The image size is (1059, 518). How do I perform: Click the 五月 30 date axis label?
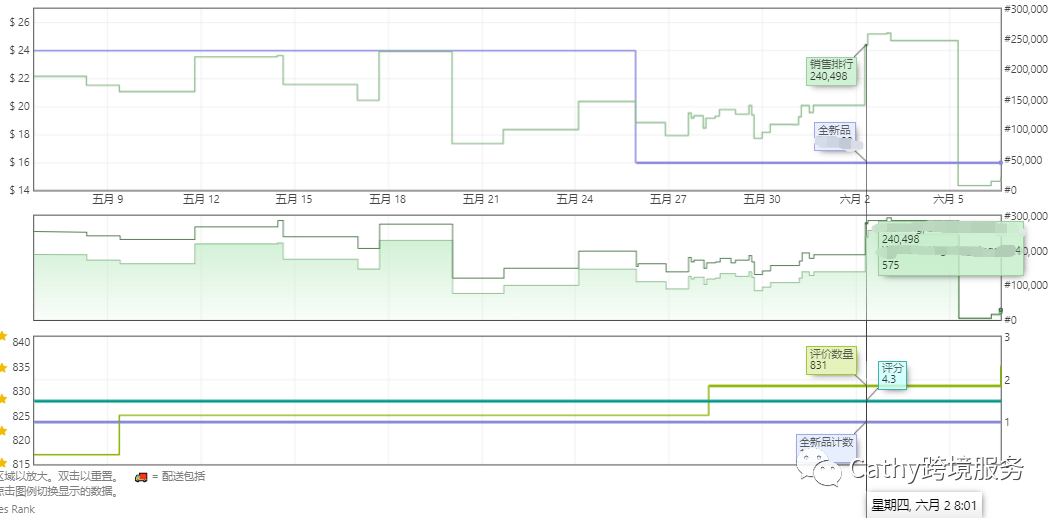click(762, 199)
